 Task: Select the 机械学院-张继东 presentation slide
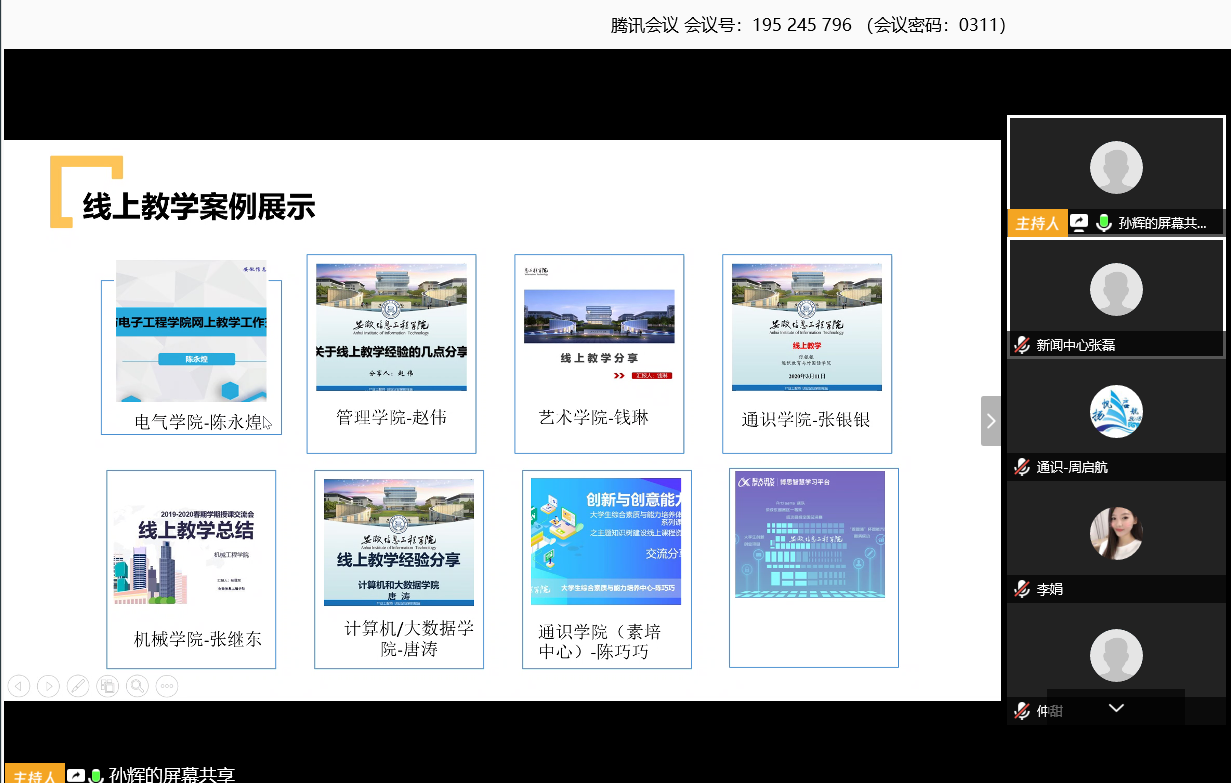[190, 568]
